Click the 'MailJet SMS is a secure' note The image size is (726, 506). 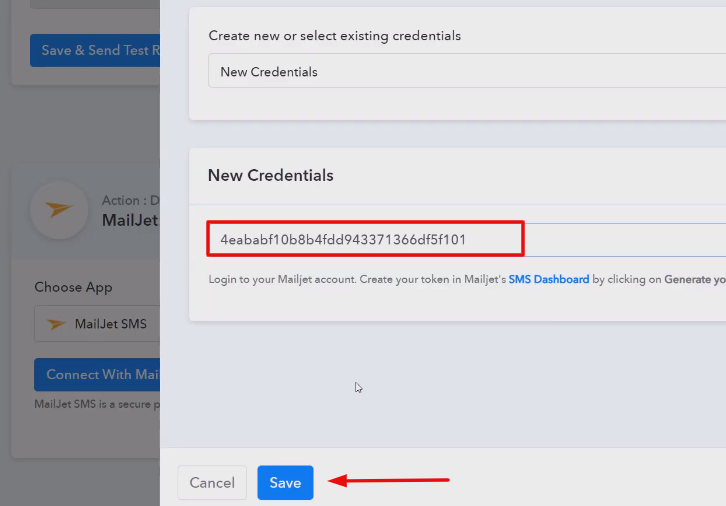97,404
